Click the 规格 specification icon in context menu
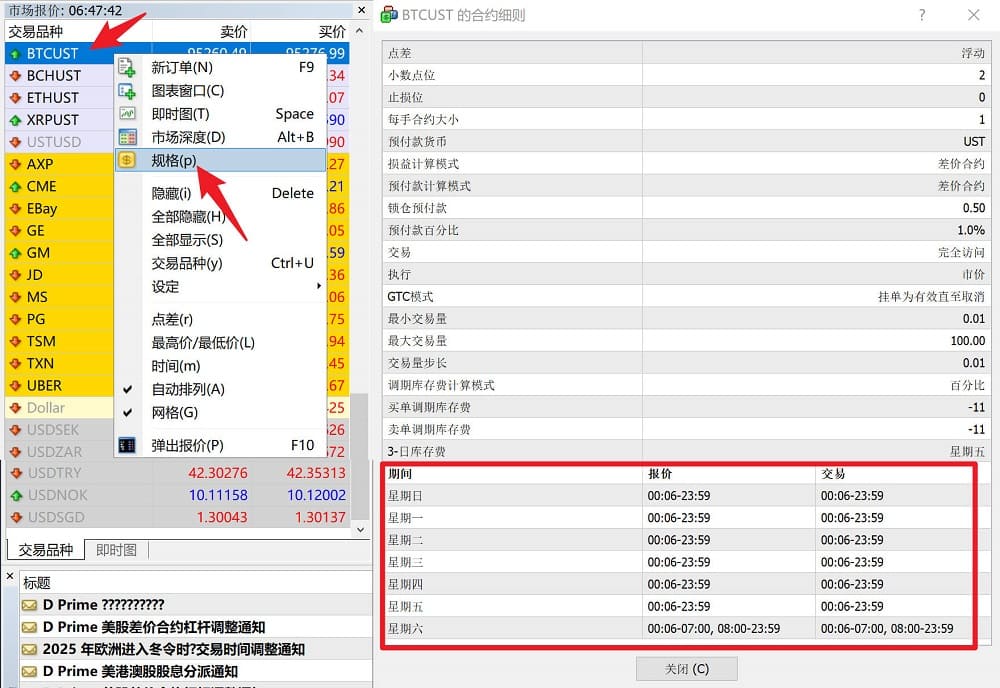This screenshot has width=1000, height=688. (127, 159)
